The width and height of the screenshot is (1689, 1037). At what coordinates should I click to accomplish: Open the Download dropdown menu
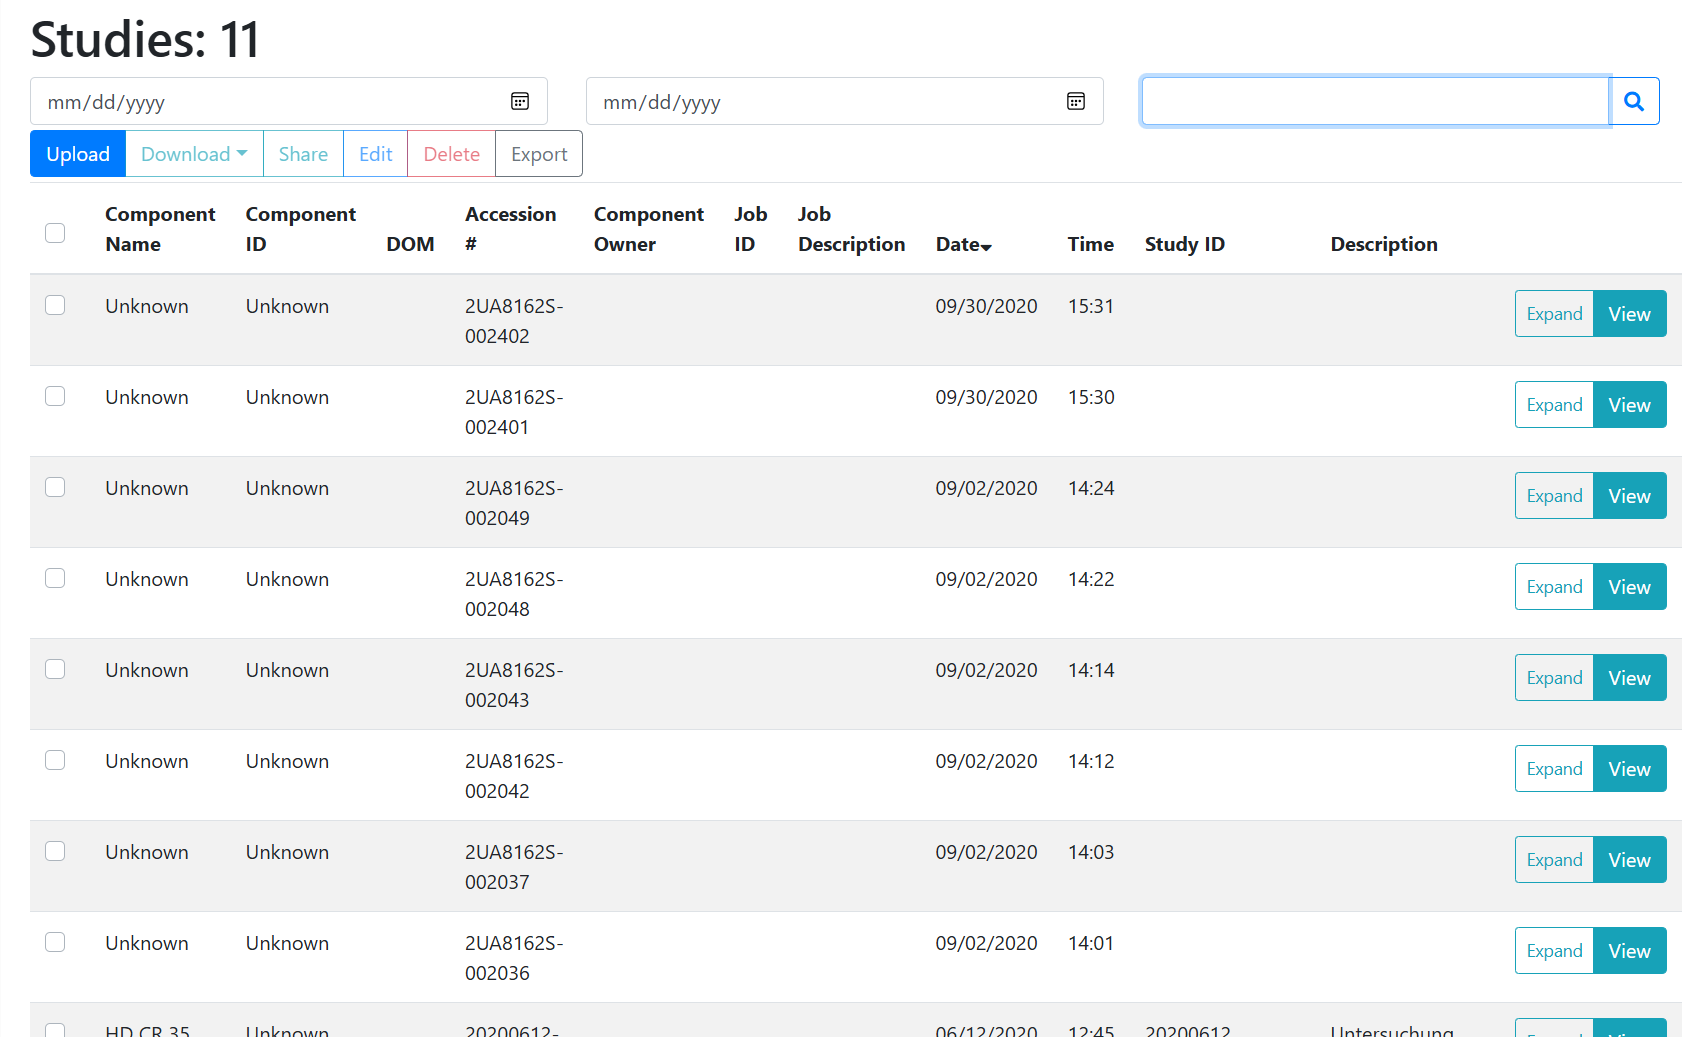click(194, 154)
